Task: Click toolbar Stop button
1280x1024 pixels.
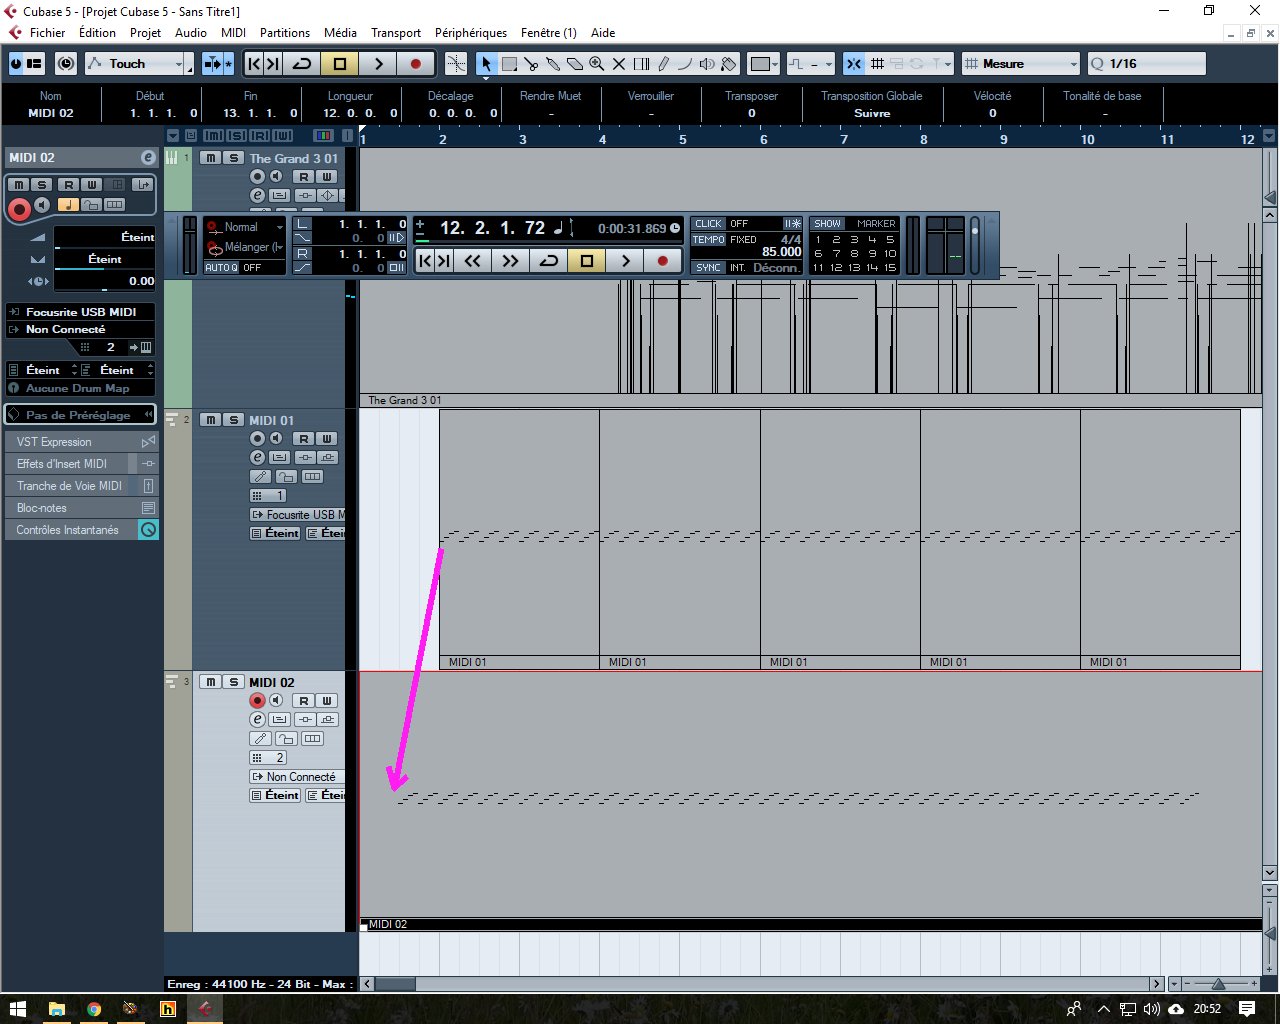Action: [340, 64]
